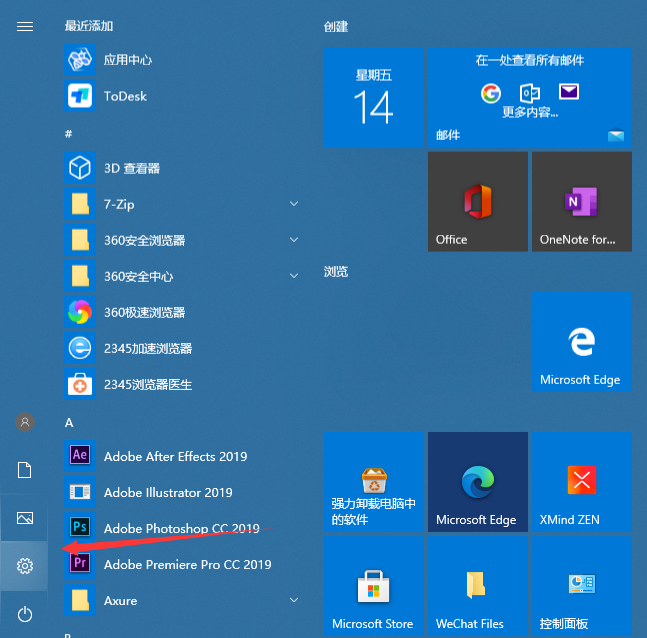Launch the ToDesk app icon
Viewport: 647px width, 638px height.
tap(80, 96)
